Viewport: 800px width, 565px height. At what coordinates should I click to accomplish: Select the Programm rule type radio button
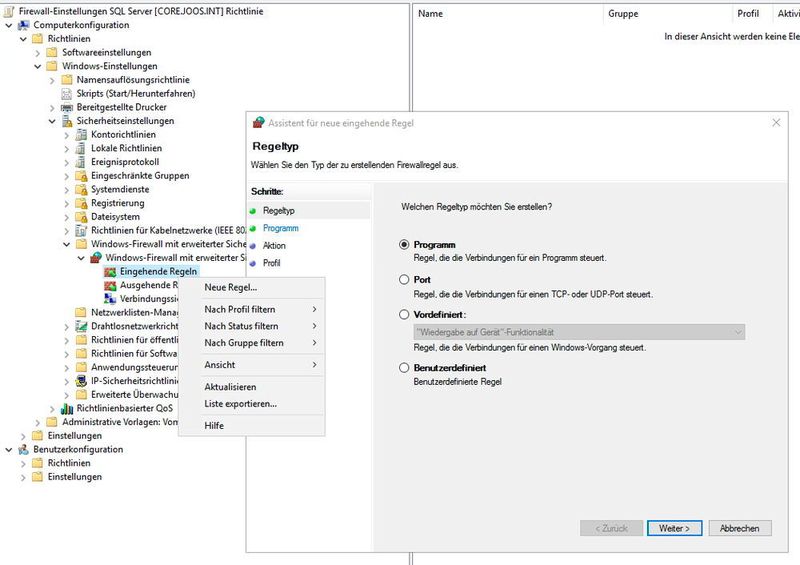tap(404, 244)
